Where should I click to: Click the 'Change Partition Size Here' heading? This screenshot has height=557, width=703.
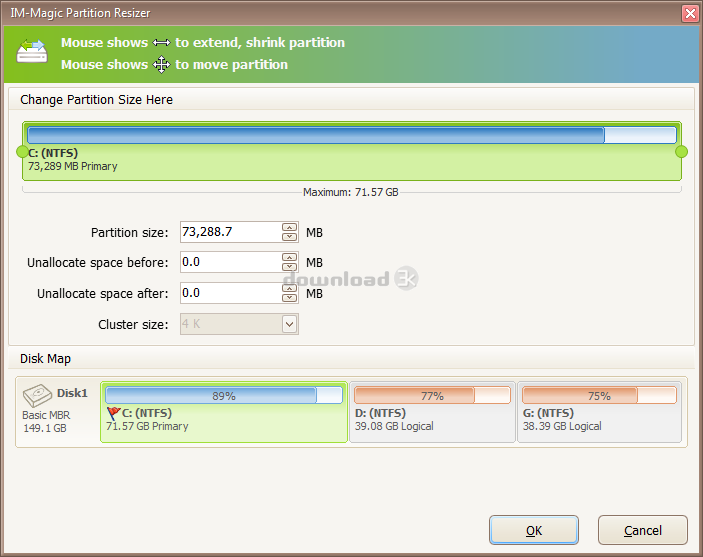pos(96,100)
